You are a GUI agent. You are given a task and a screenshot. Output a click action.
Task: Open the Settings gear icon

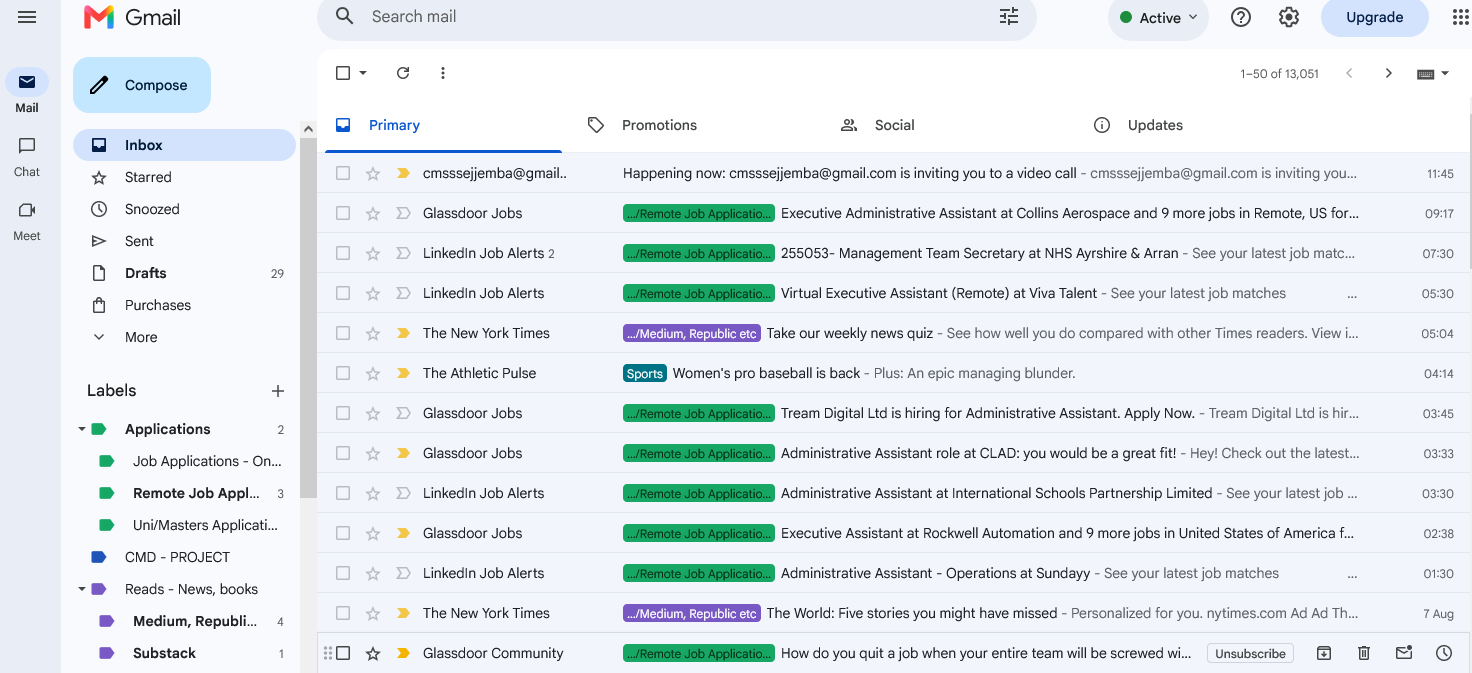click(x=1289, y=17)
